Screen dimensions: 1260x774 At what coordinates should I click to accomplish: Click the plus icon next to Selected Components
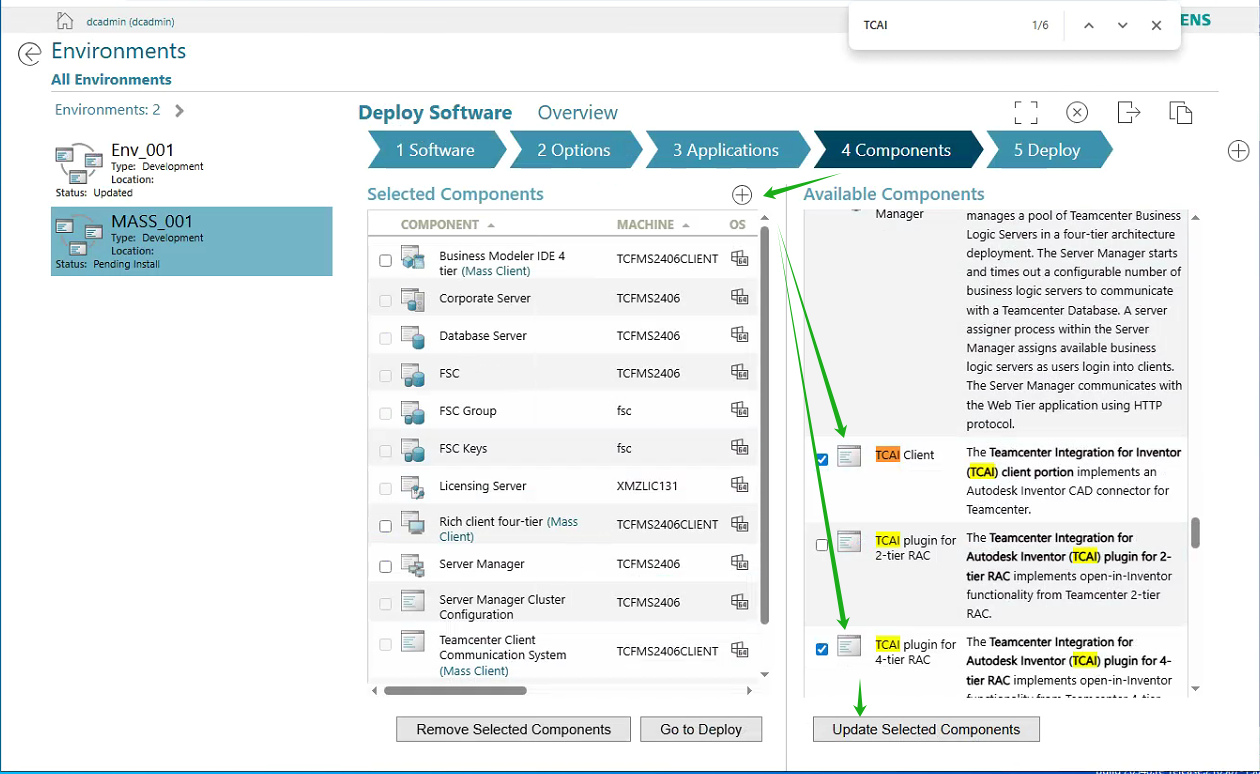pyautogui.click(x=742, y=195)
